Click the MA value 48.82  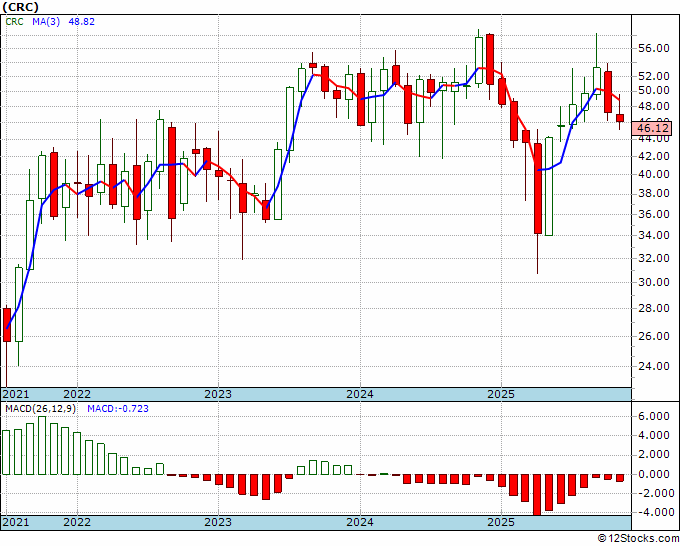82,21
